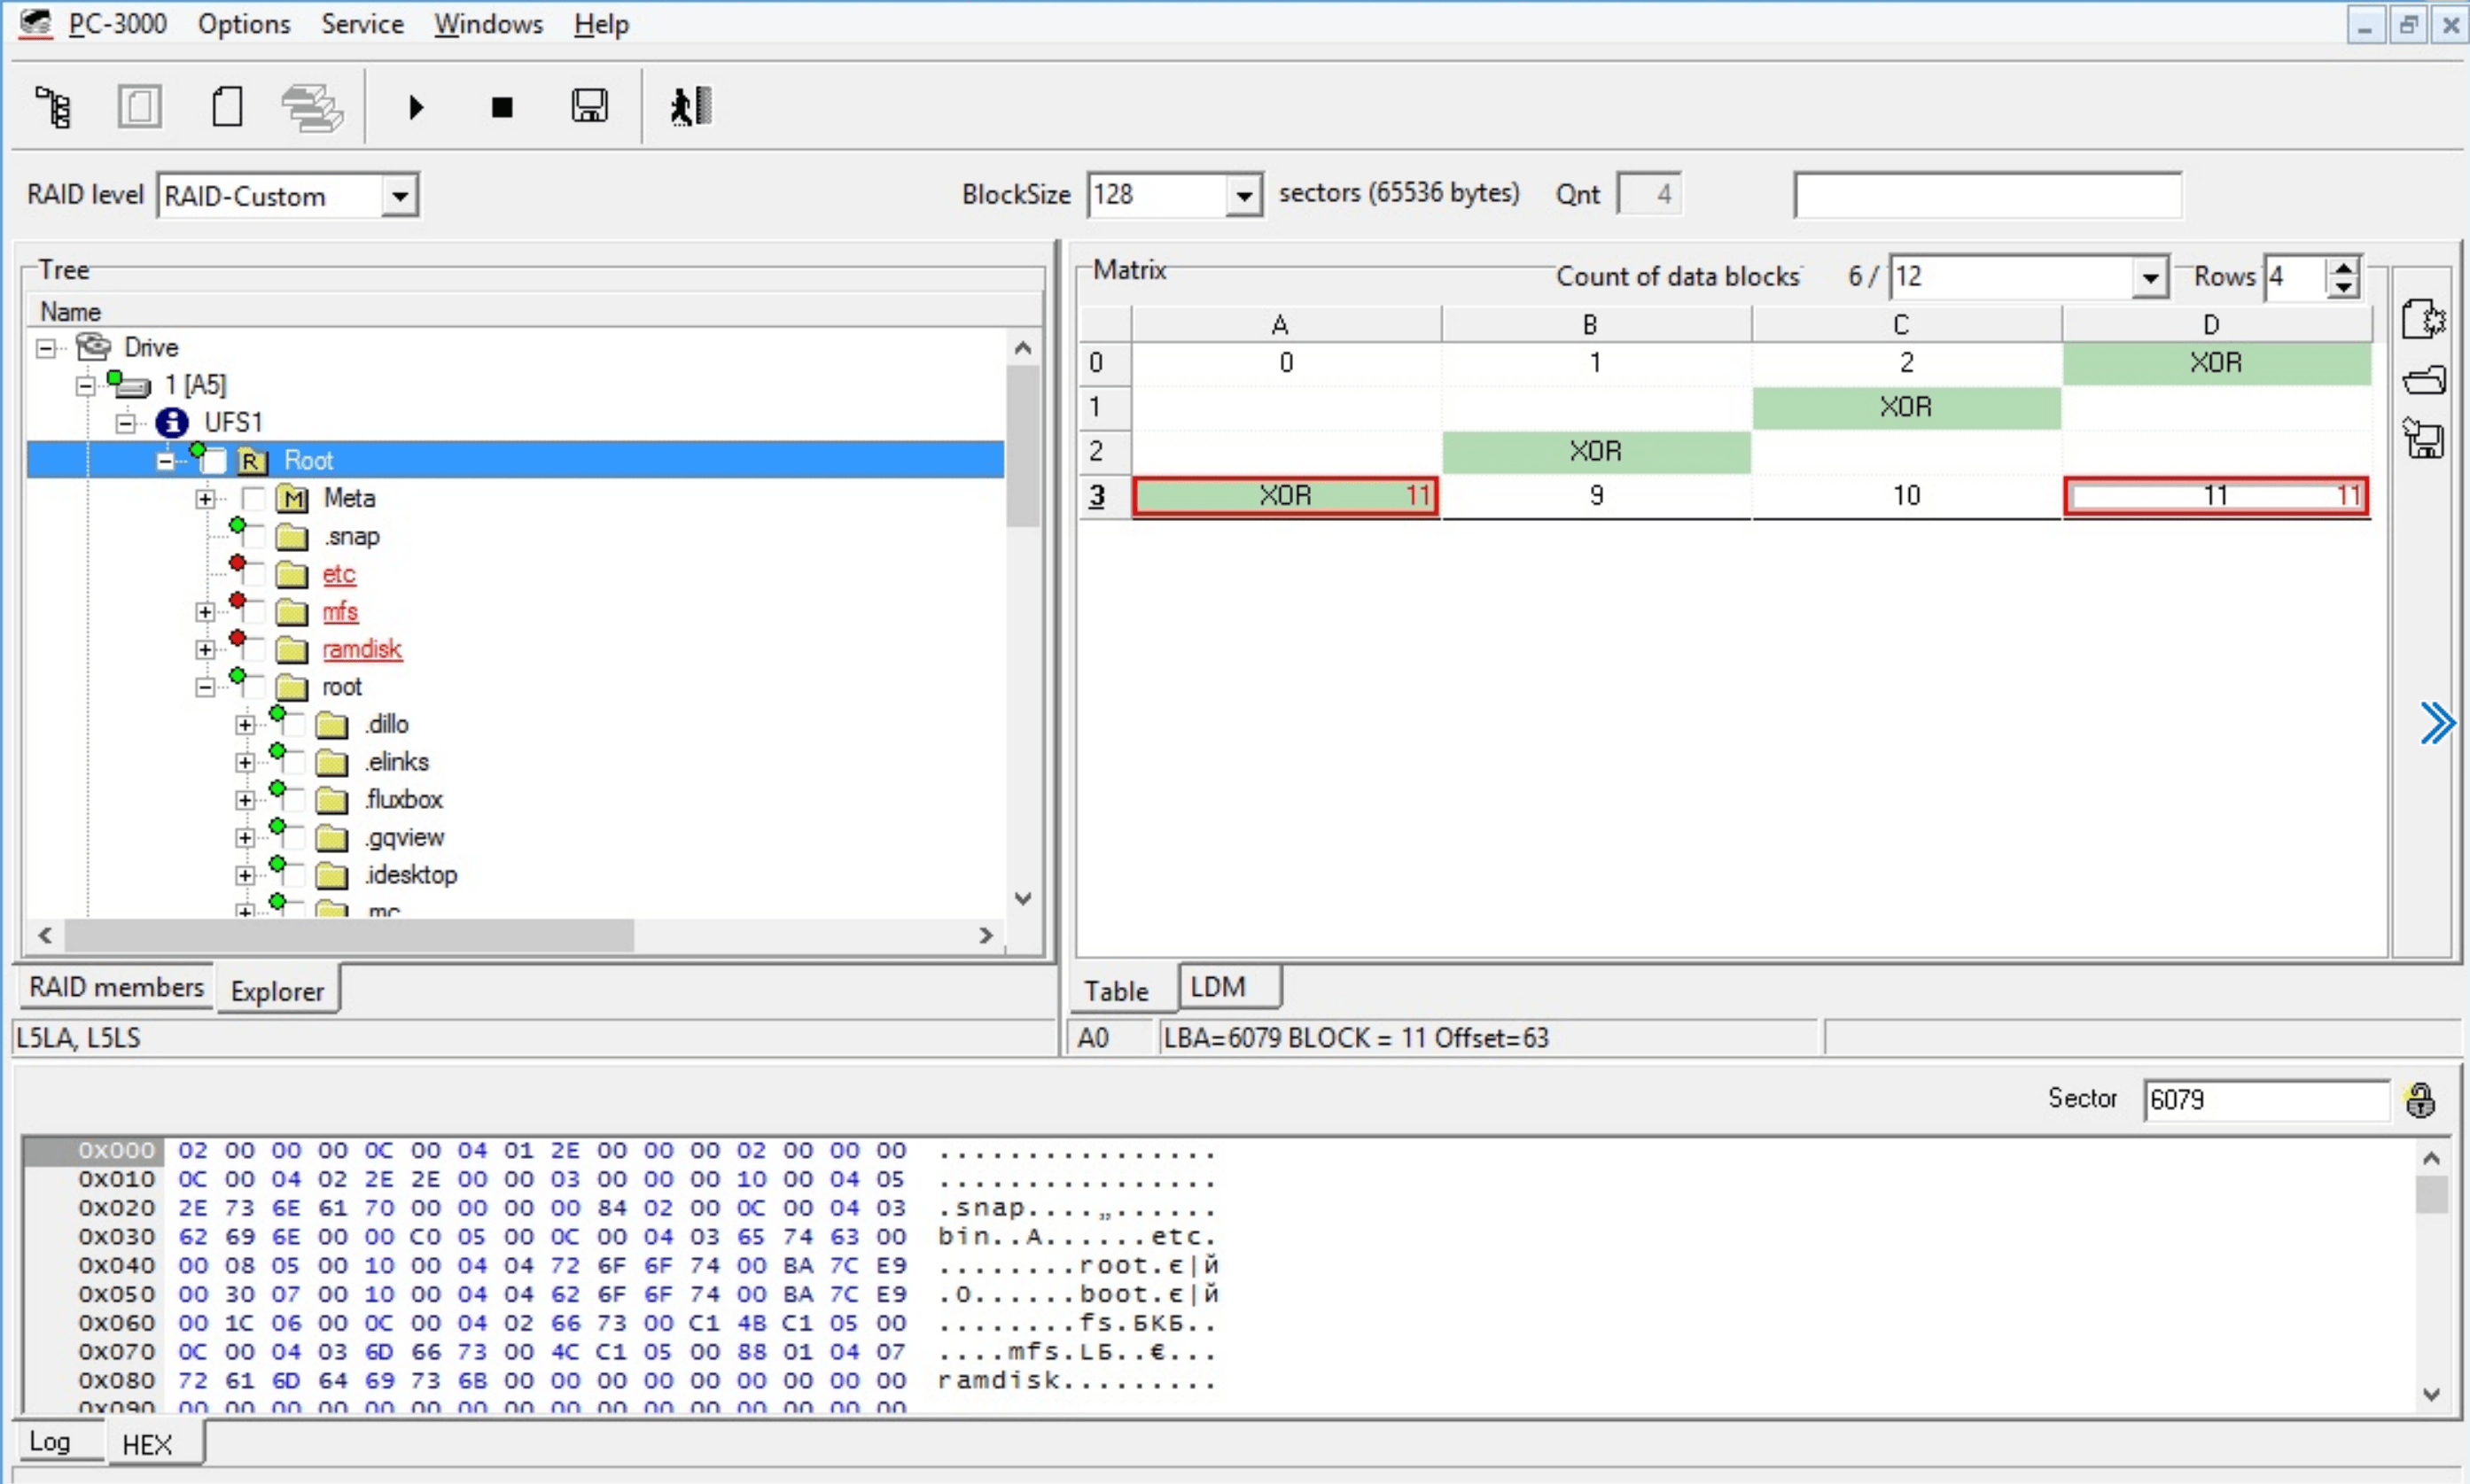Toggle the etc folder checkbox

254,574
